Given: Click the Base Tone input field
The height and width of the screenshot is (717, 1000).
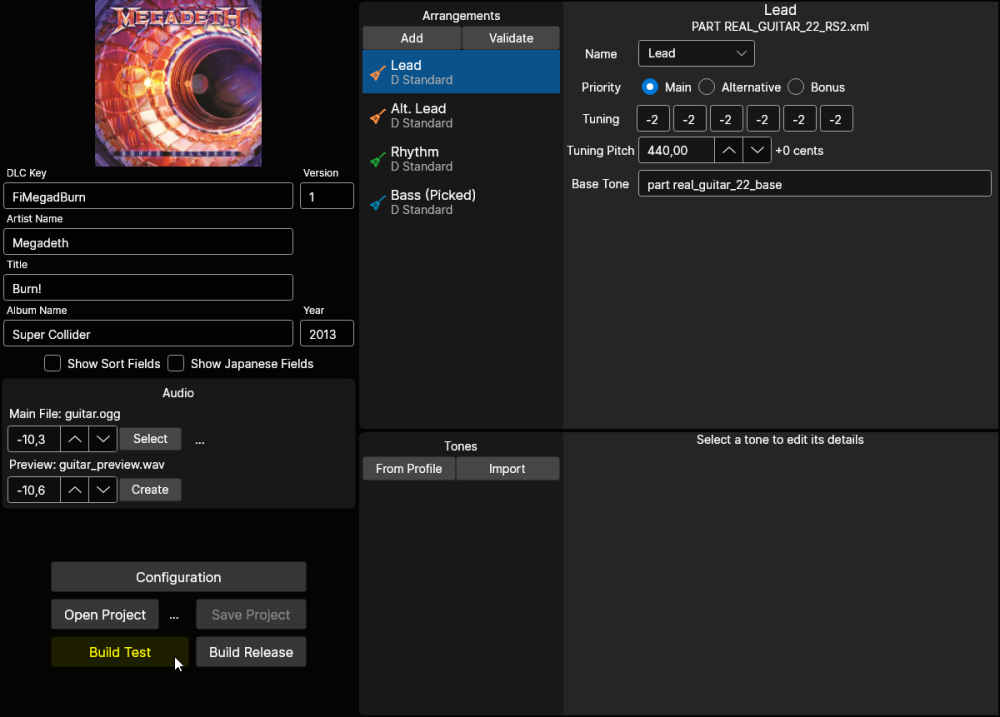Looking at the screenshot, I should [x=814, y=185].
